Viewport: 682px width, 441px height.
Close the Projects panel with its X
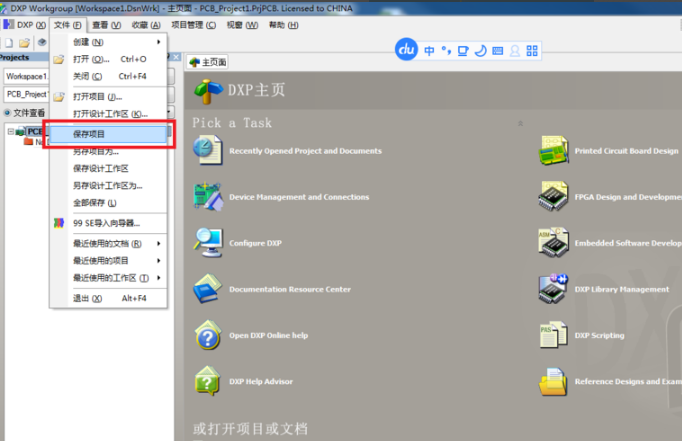tap(176, 57)
